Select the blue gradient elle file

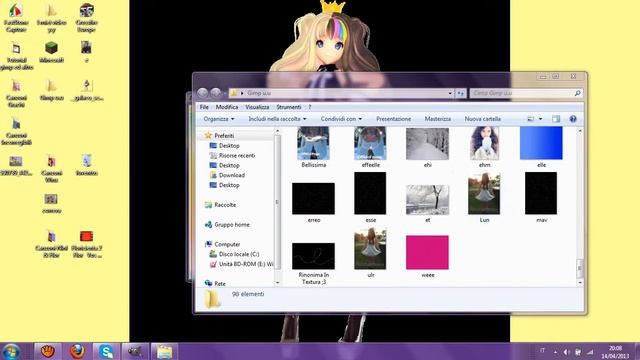coord(541,147)
